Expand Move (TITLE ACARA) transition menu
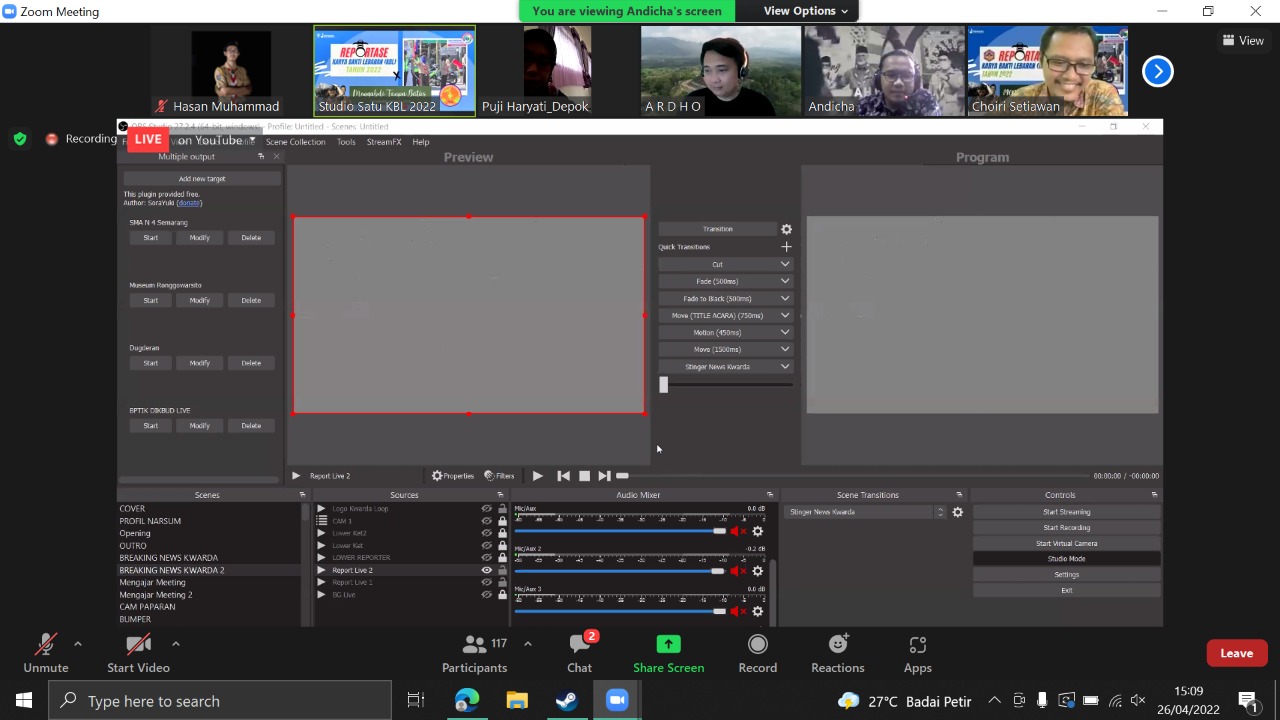This screenshot has width=1280, height=720. point(785,315)
